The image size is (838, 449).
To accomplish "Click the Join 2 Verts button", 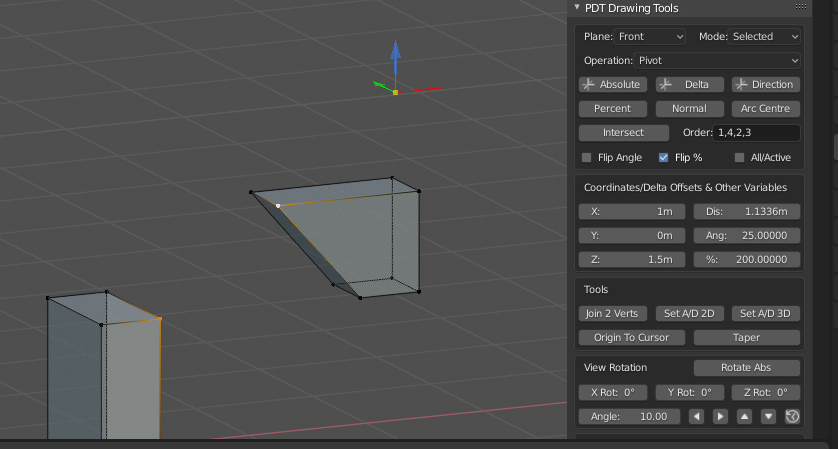I will pyautogui.click(x=613, y=313).
